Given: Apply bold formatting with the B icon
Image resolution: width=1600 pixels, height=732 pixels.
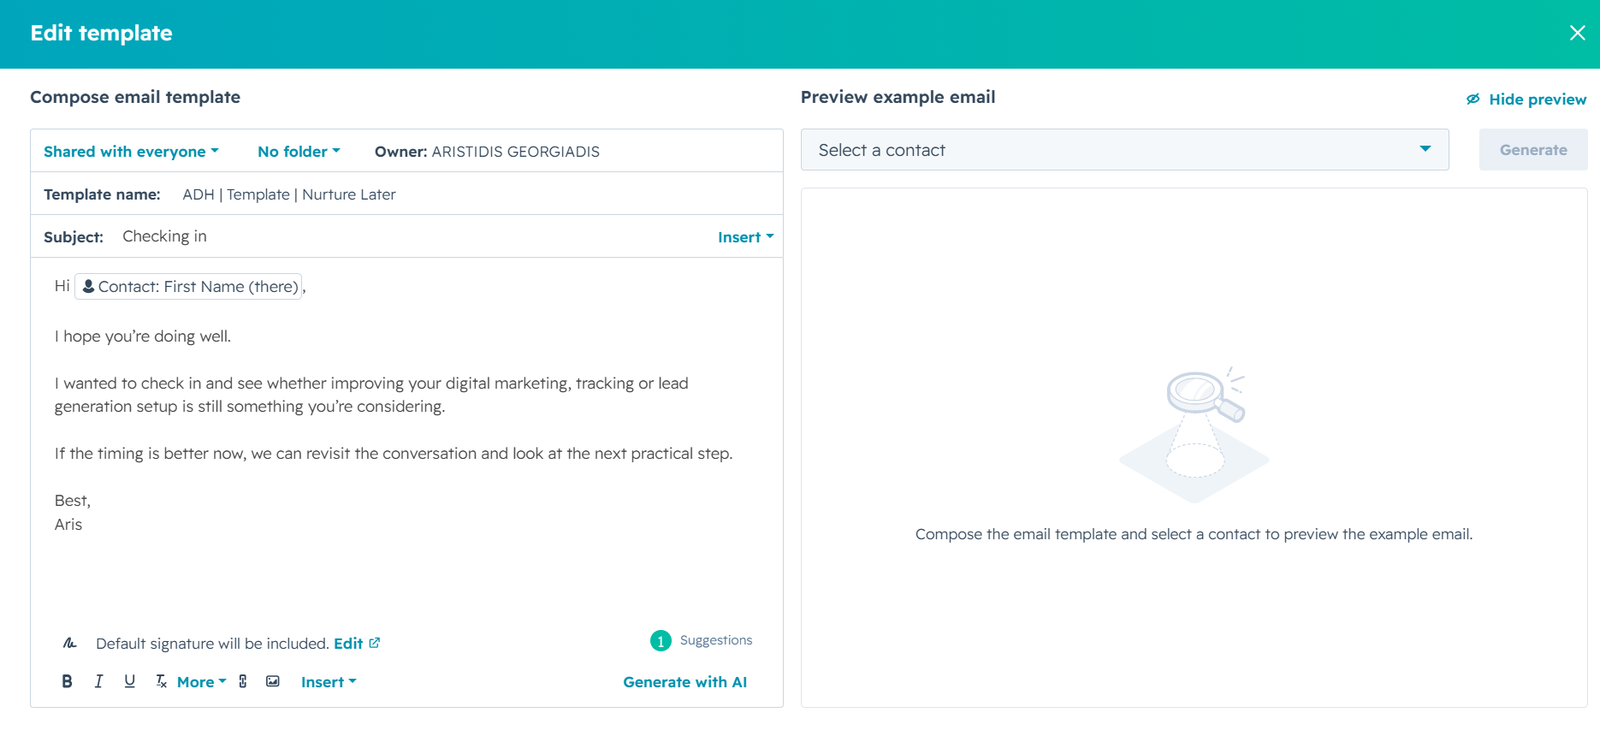Looking at the screenshot, I should [x=67, y=682].
